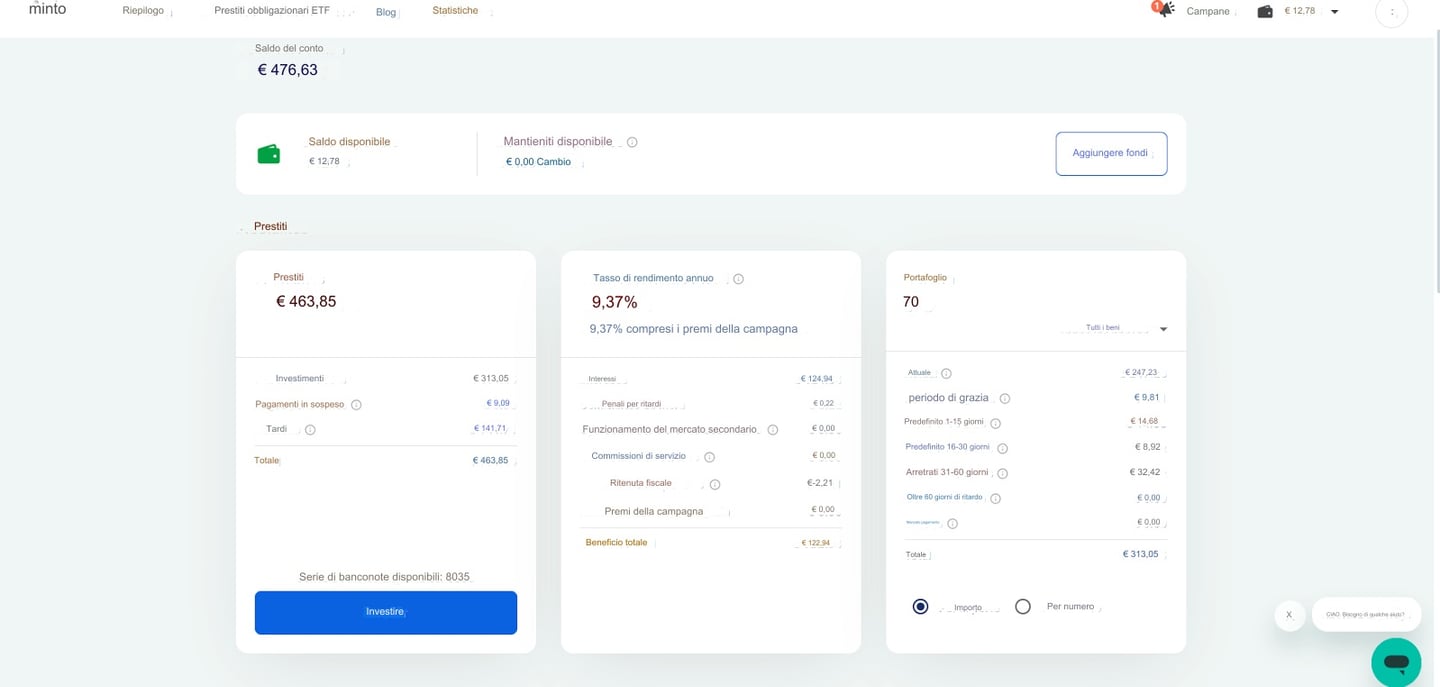Screen dimensions: 1440x687
Task: Select the Per numero radio button
Action: [1022, 607]
